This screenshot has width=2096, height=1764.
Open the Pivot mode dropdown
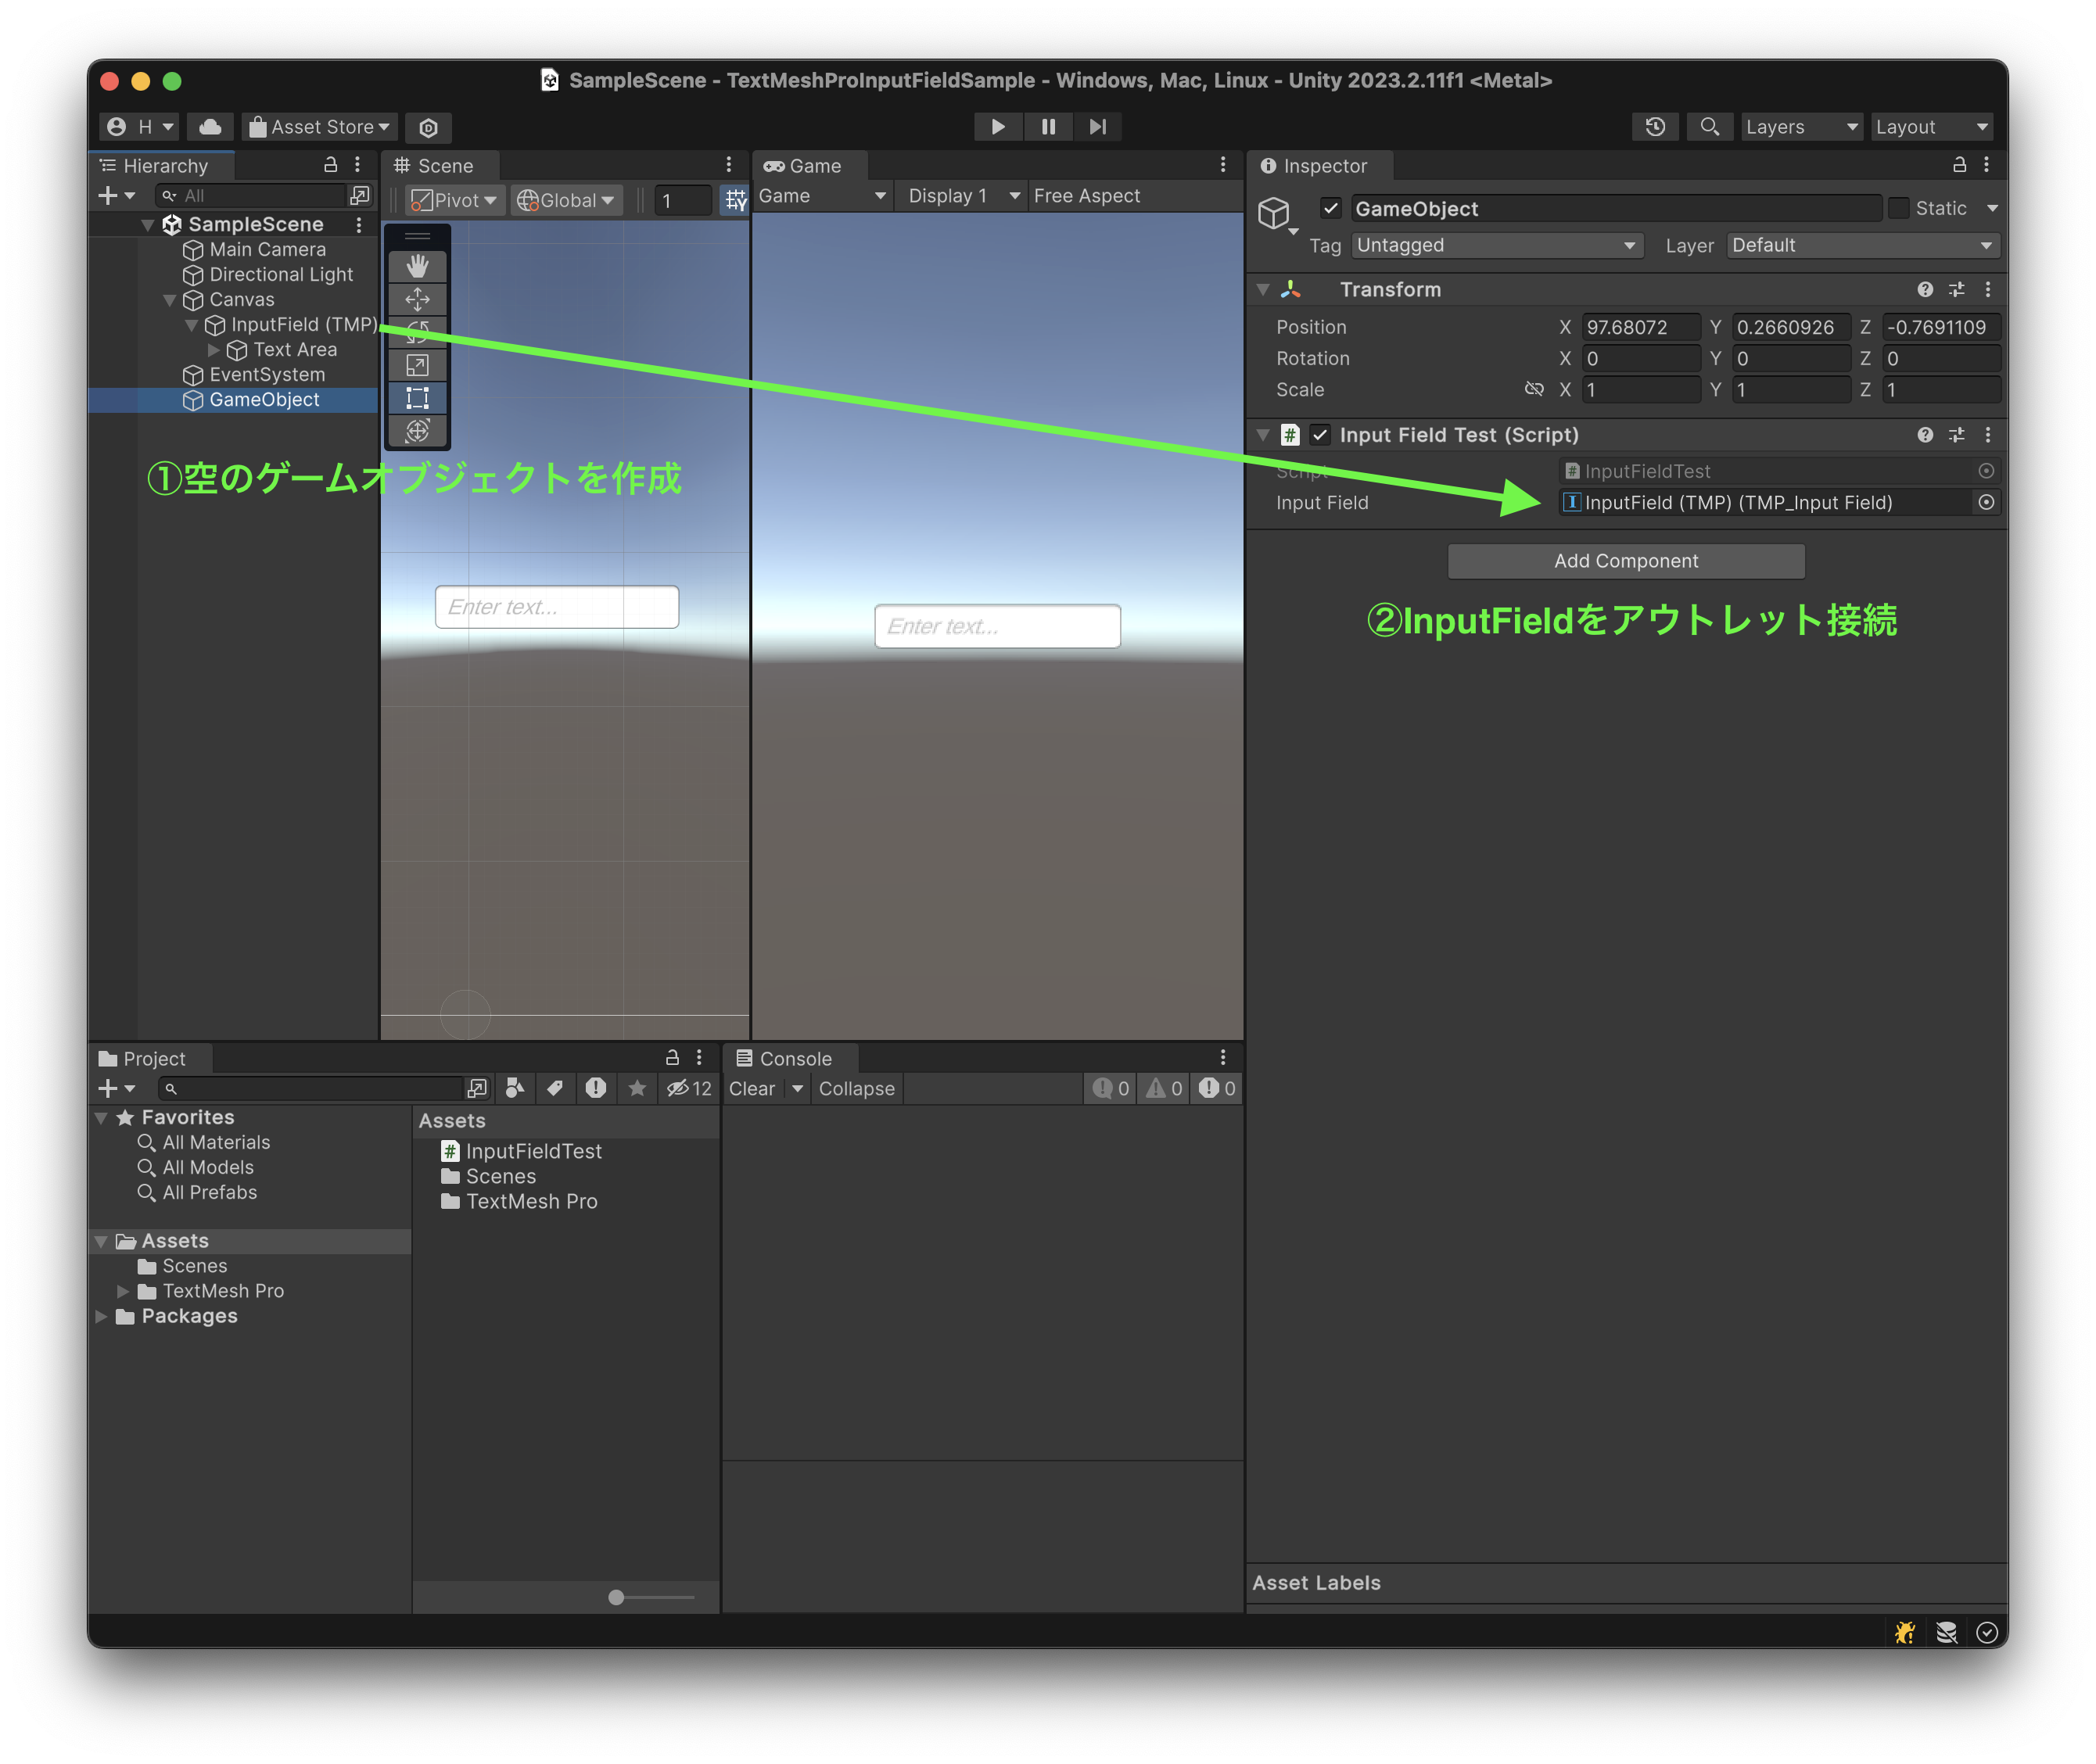pyautogui.click(x=454, y=200)
